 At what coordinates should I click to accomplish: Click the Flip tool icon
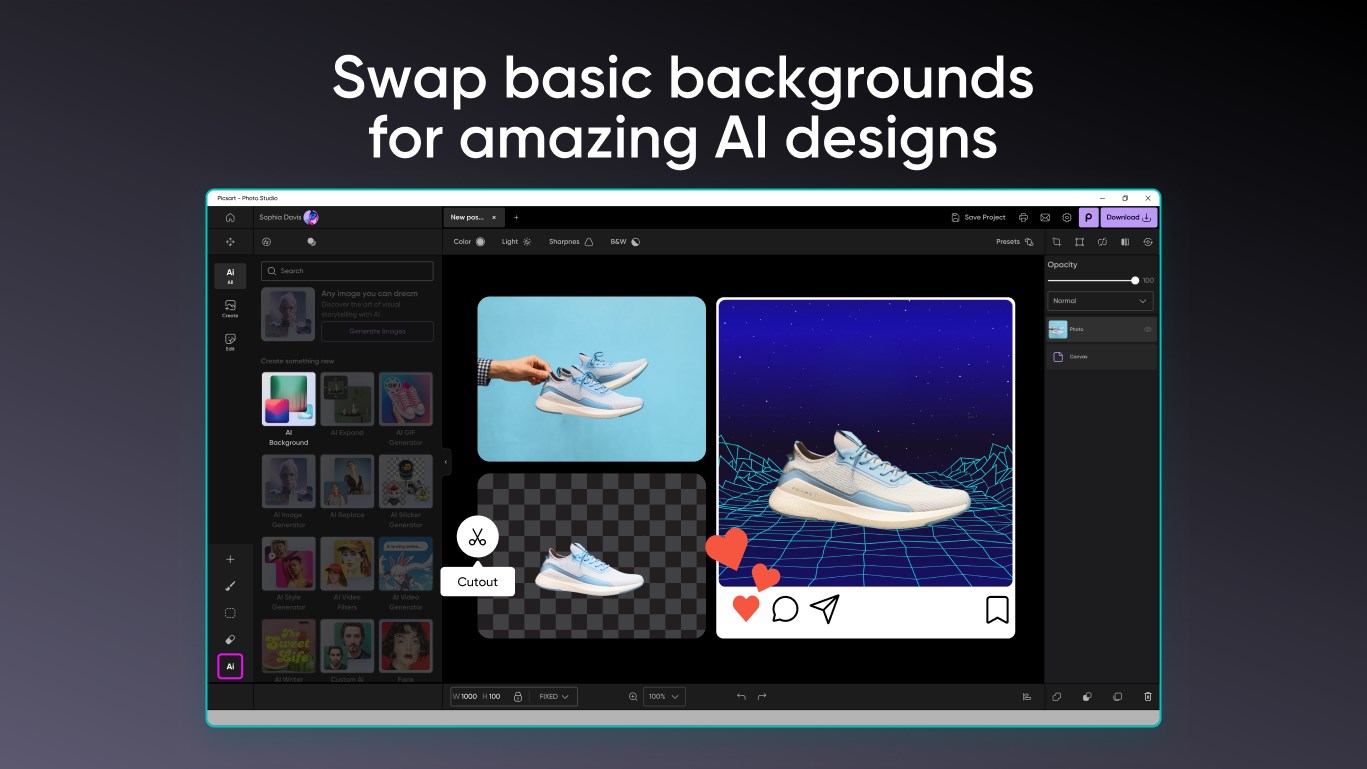[x=1125, y=241]
